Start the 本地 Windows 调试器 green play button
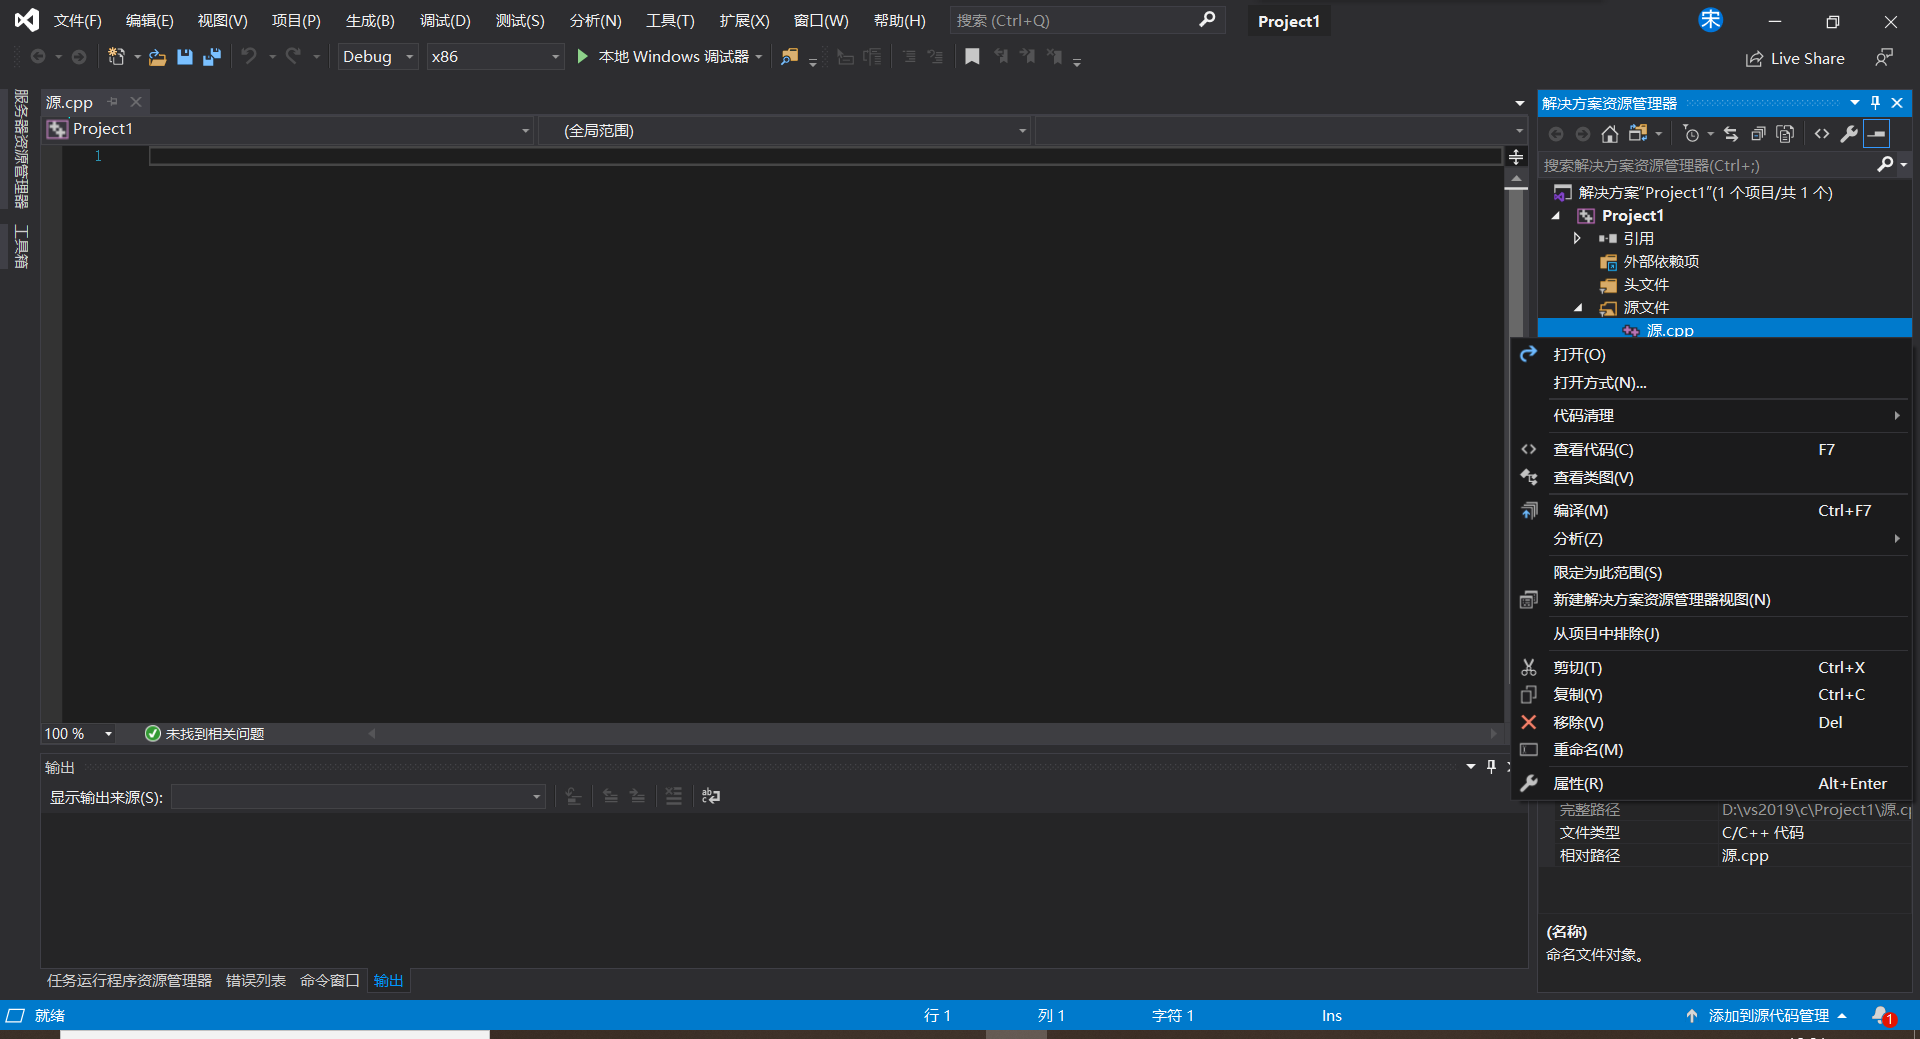Image resolution: width=1920 pixels, height=1039 pixels. [x=582, y=57]
